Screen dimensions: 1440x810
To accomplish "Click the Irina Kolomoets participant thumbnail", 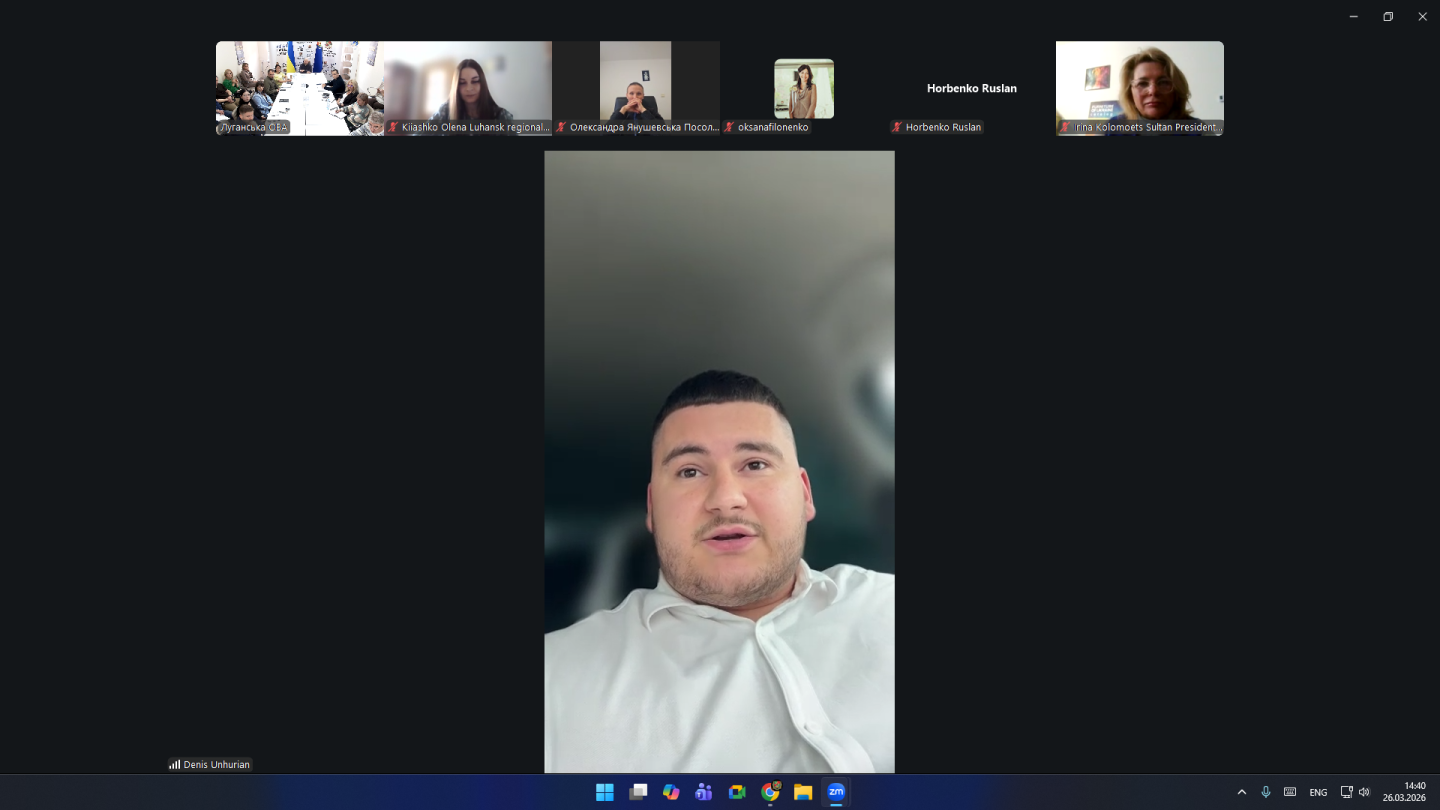I will coord(1139,88).
